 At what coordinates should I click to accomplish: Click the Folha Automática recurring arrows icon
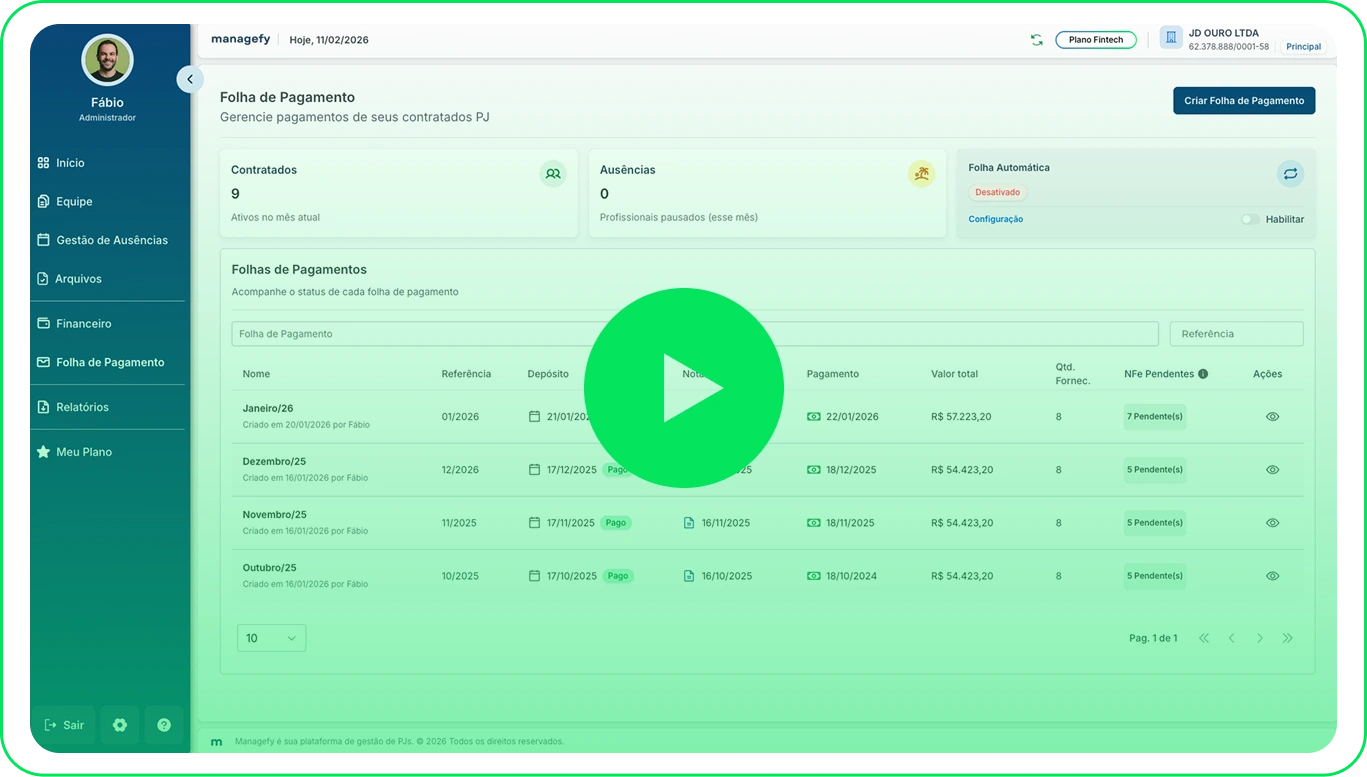(x=1290, y=174)
